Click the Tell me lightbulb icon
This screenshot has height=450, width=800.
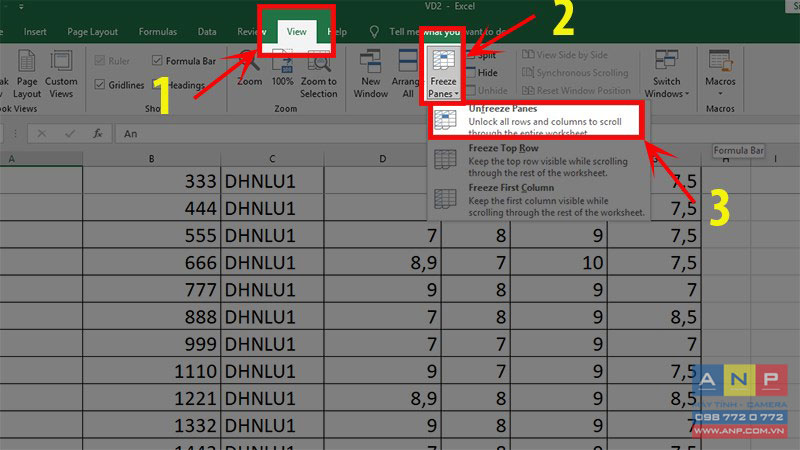[374, 32]
